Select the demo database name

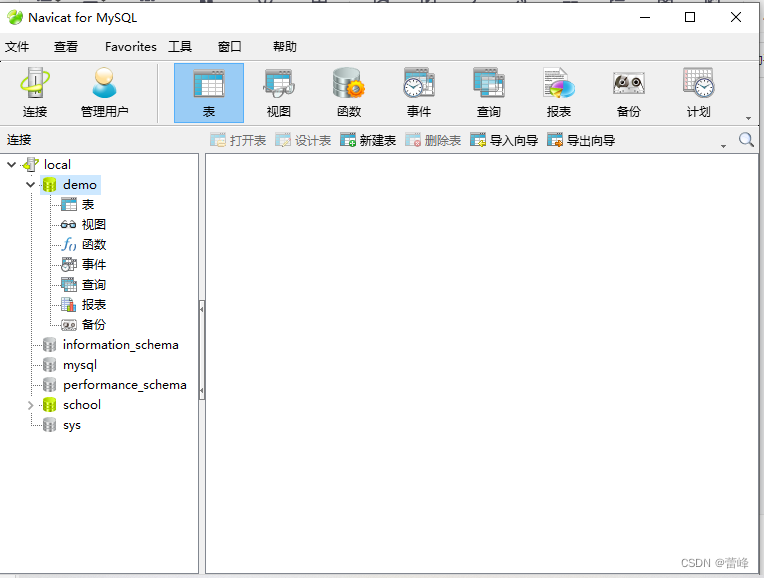80,185
